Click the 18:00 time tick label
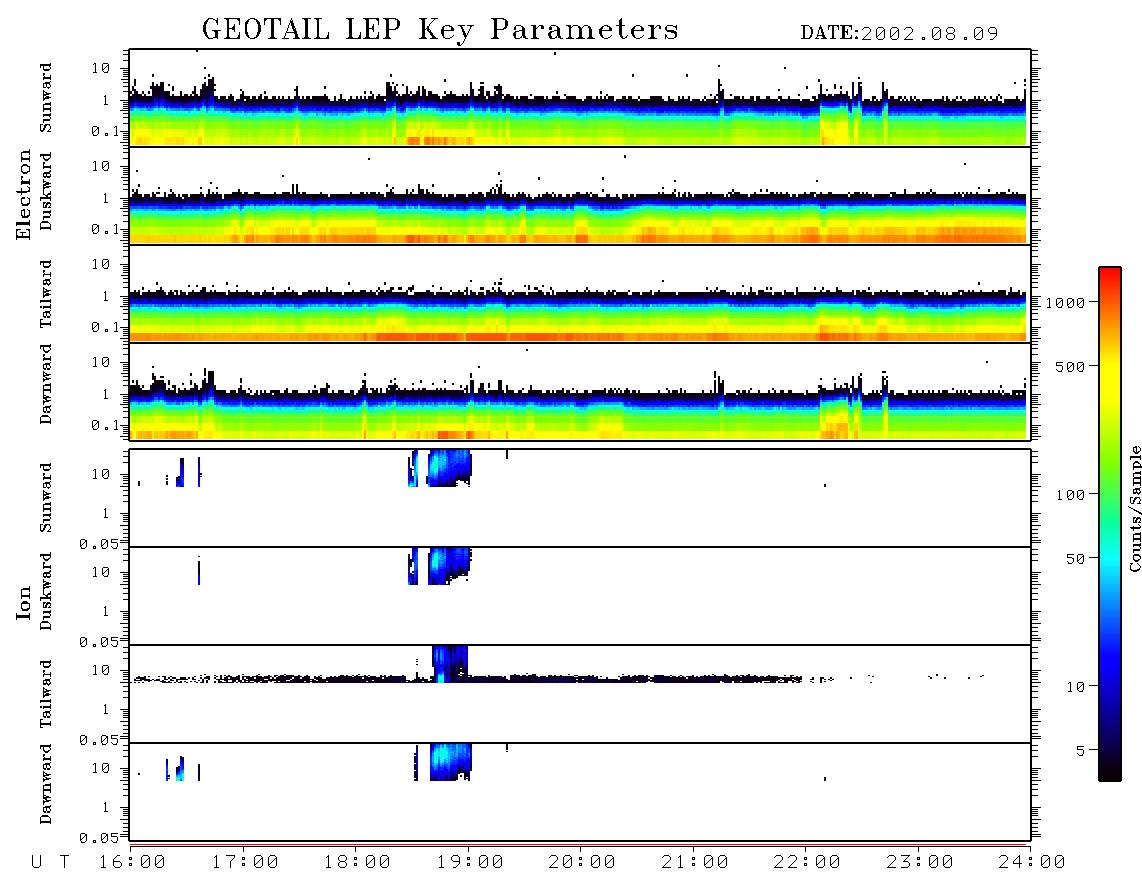 358,863
